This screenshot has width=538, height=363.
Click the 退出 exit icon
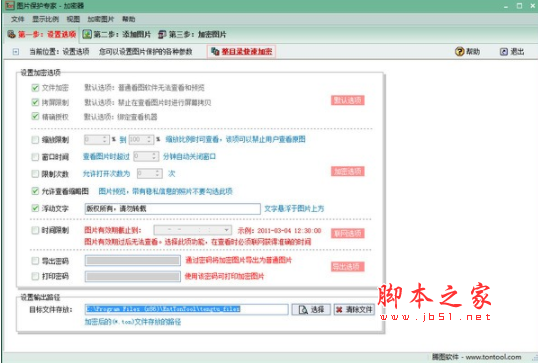[x=504, y=52]
